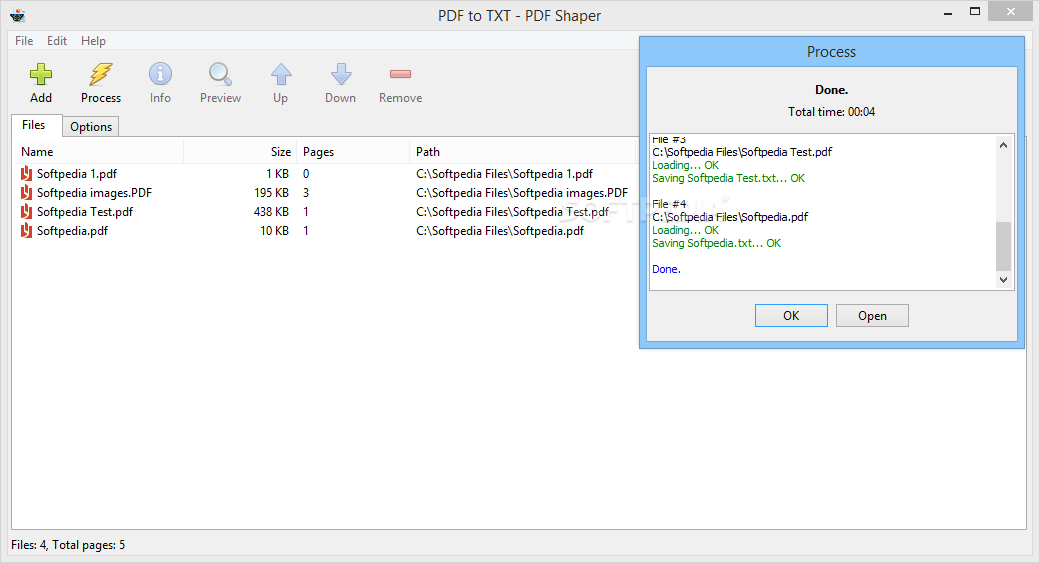1040x563 pixels.
Task: Click the 10 KB size cell
Action: 274,231
